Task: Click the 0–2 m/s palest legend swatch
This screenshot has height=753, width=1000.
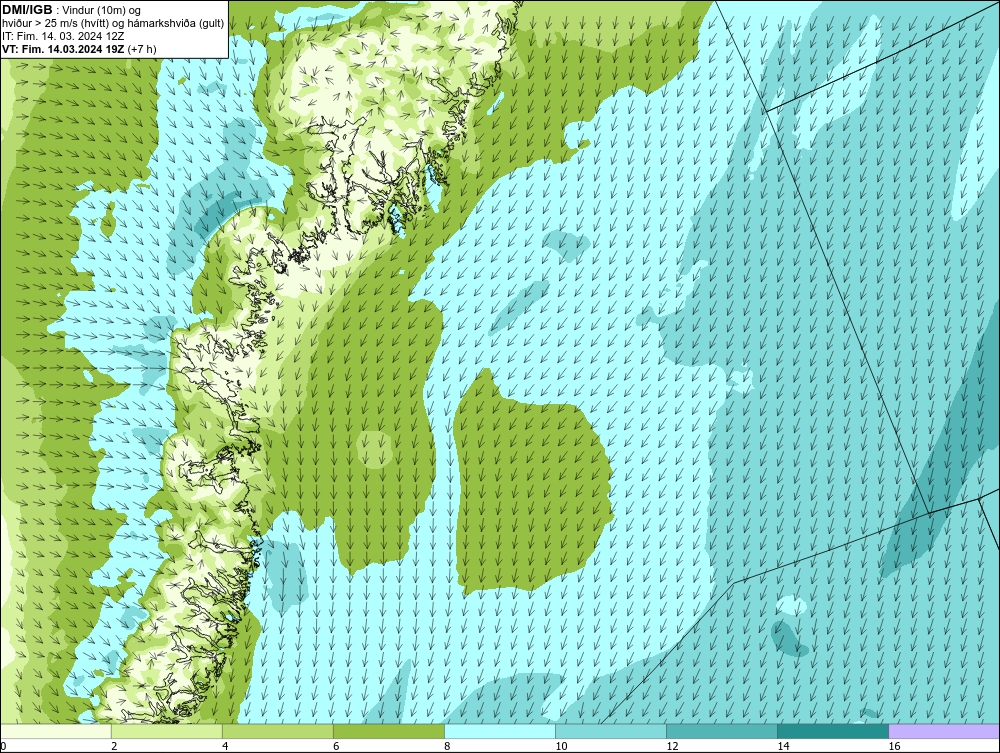Action: (x=56, y=731)
